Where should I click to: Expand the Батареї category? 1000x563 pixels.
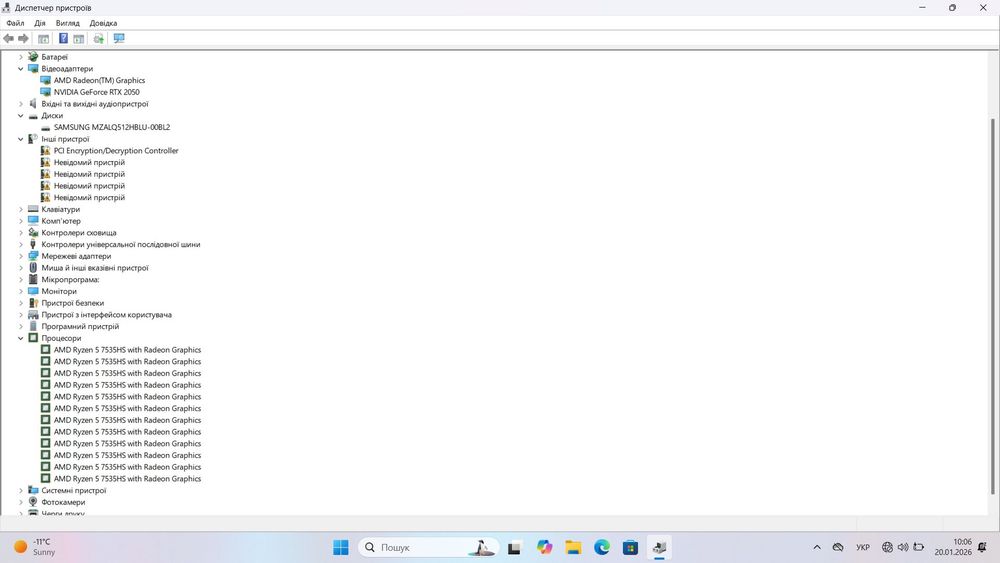click(20, 57)
